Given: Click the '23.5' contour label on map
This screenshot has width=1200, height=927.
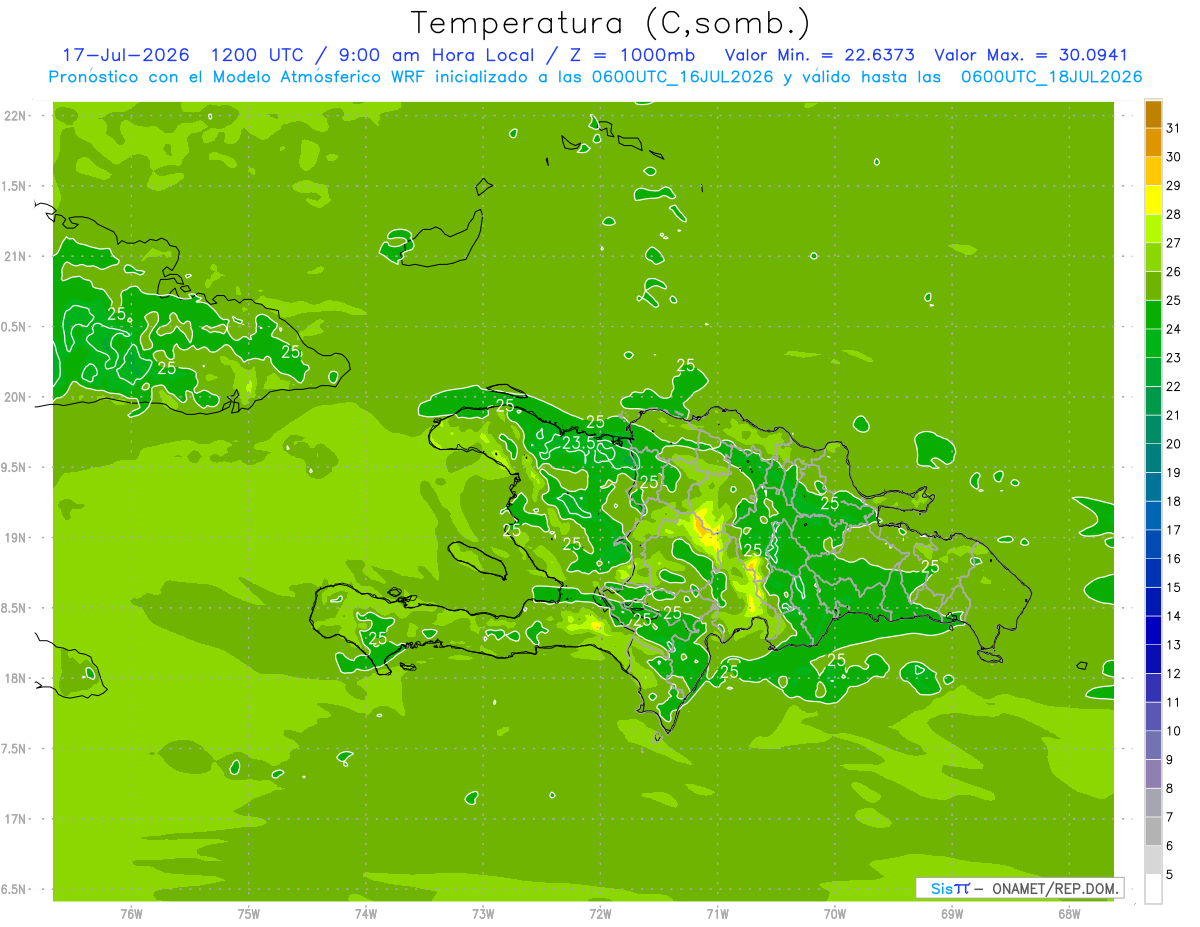Looking at the screenshot, I should point(578,442).
